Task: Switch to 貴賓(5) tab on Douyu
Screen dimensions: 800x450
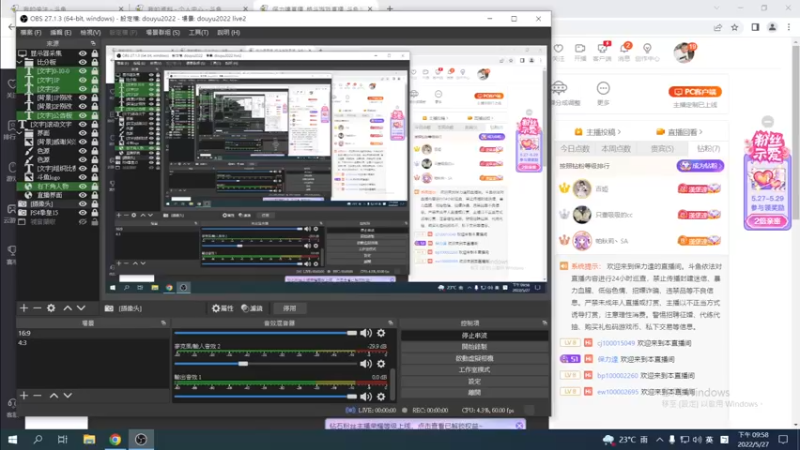Action: click(x=662, y=148)
